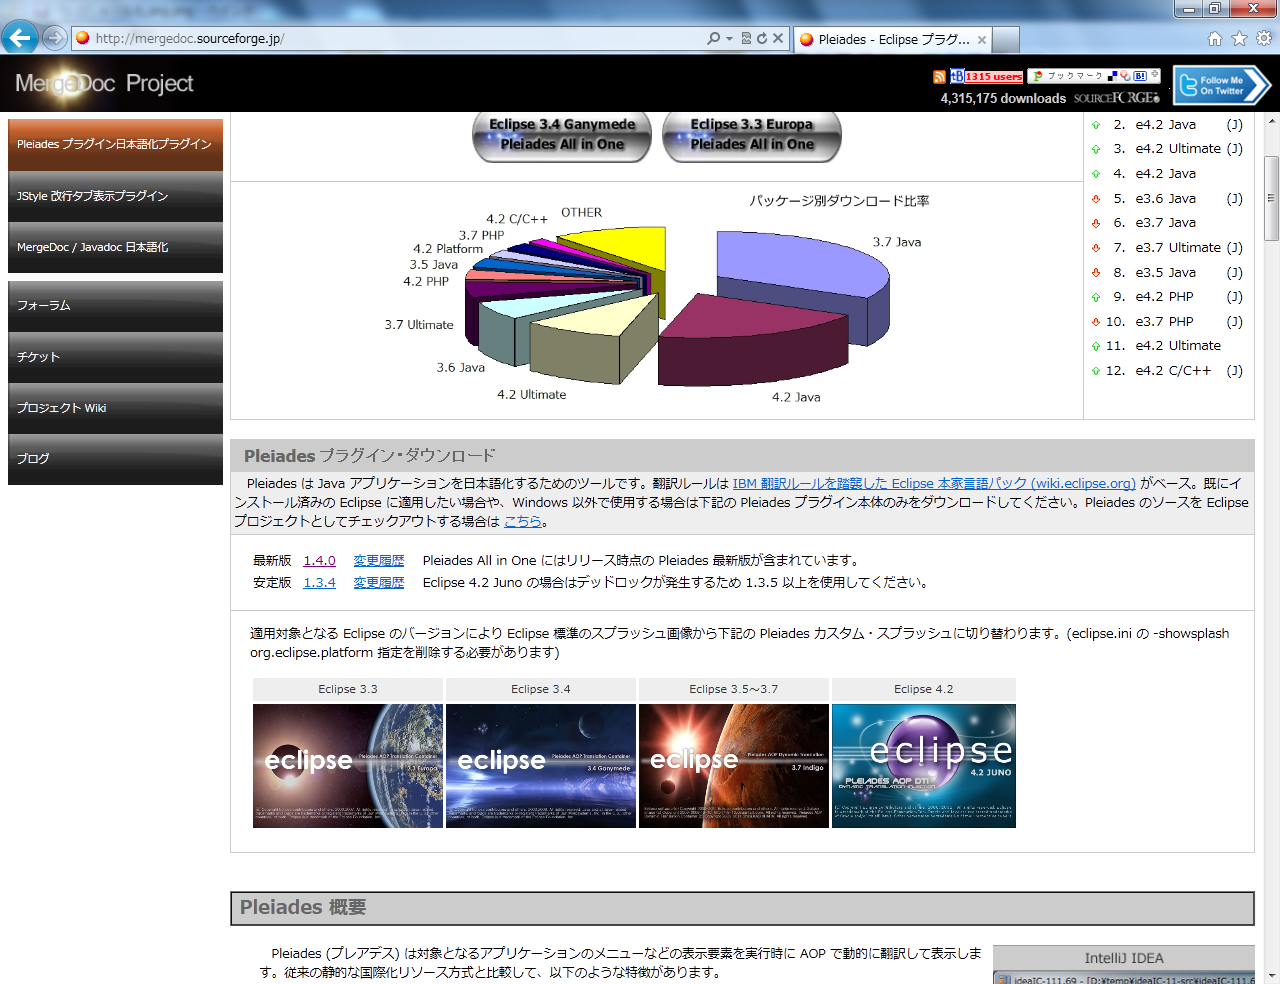Image resolution: width=1280 pixels, height=984 pixels.
Task: Click the IBM 翻訳ルール Eclipse 本家言語パック link
Action: pyautogui.click(x=934, y=484)
